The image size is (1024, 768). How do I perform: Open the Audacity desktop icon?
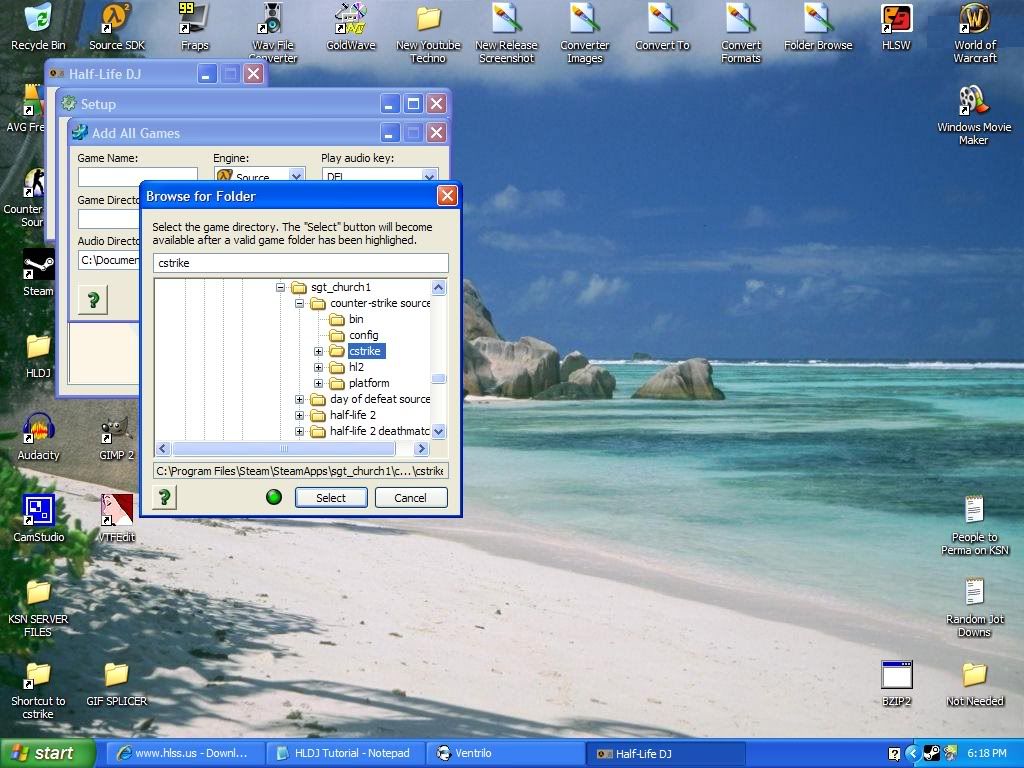(x=38, y=430)
